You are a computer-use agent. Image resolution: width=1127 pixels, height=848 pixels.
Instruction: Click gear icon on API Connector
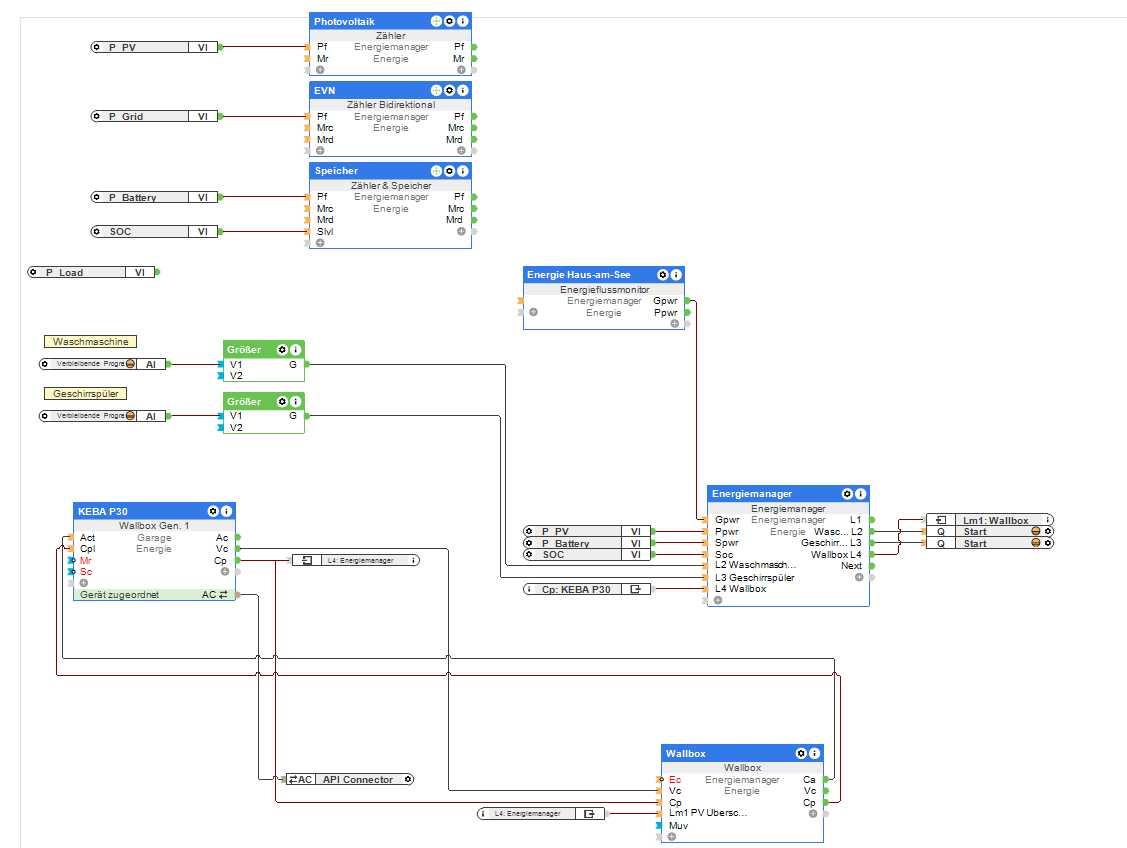407,779
